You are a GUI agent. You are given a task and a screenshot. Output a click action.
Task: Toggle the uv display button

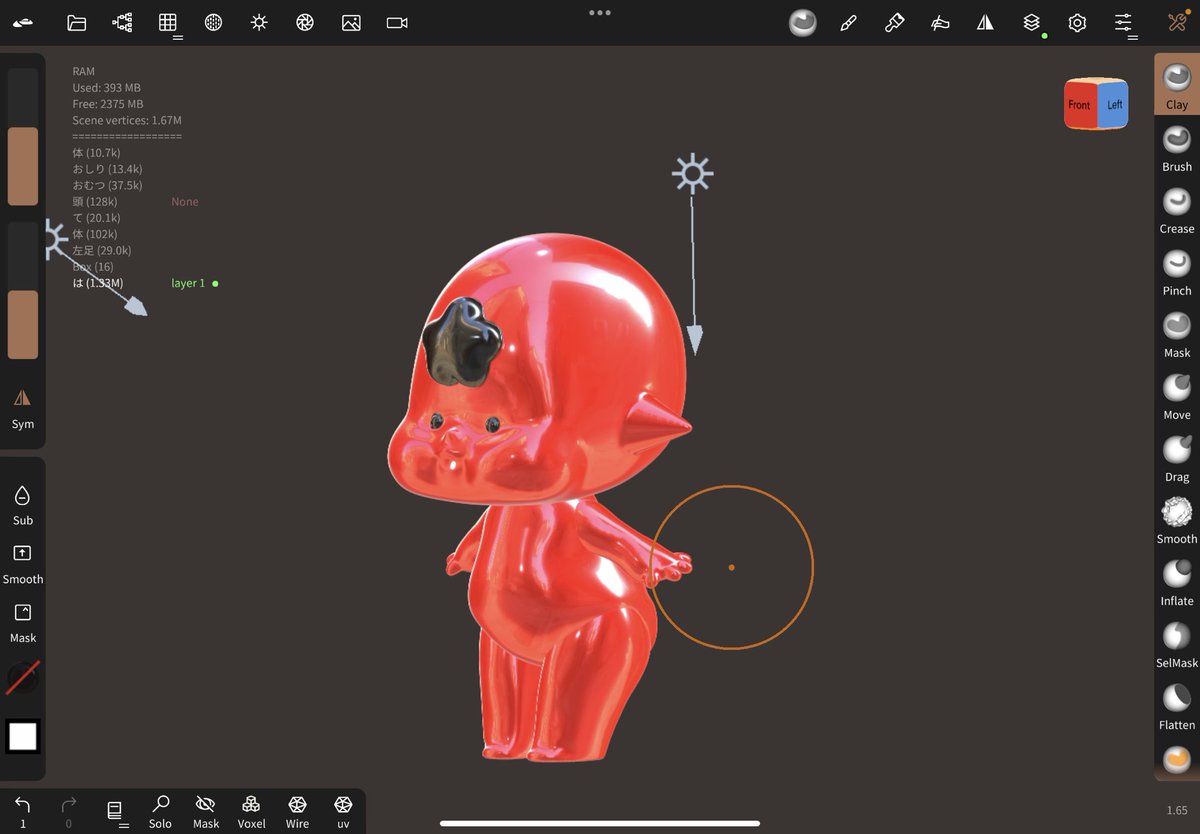point(343,811)
